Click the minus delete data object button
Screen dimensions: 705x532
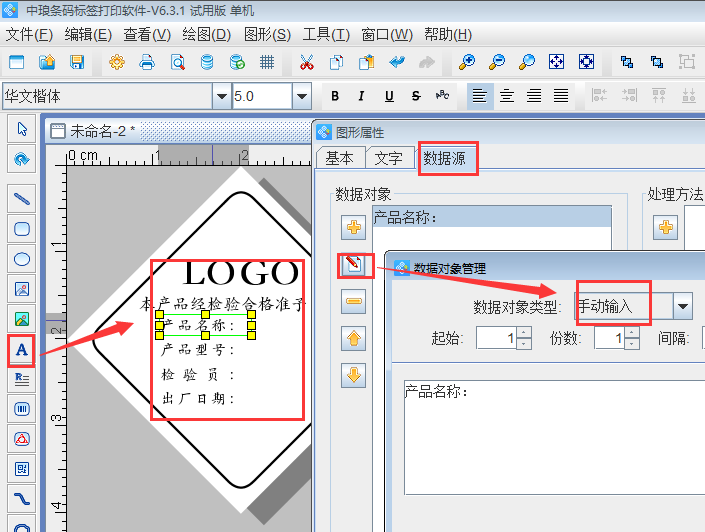tap(354, 302)
